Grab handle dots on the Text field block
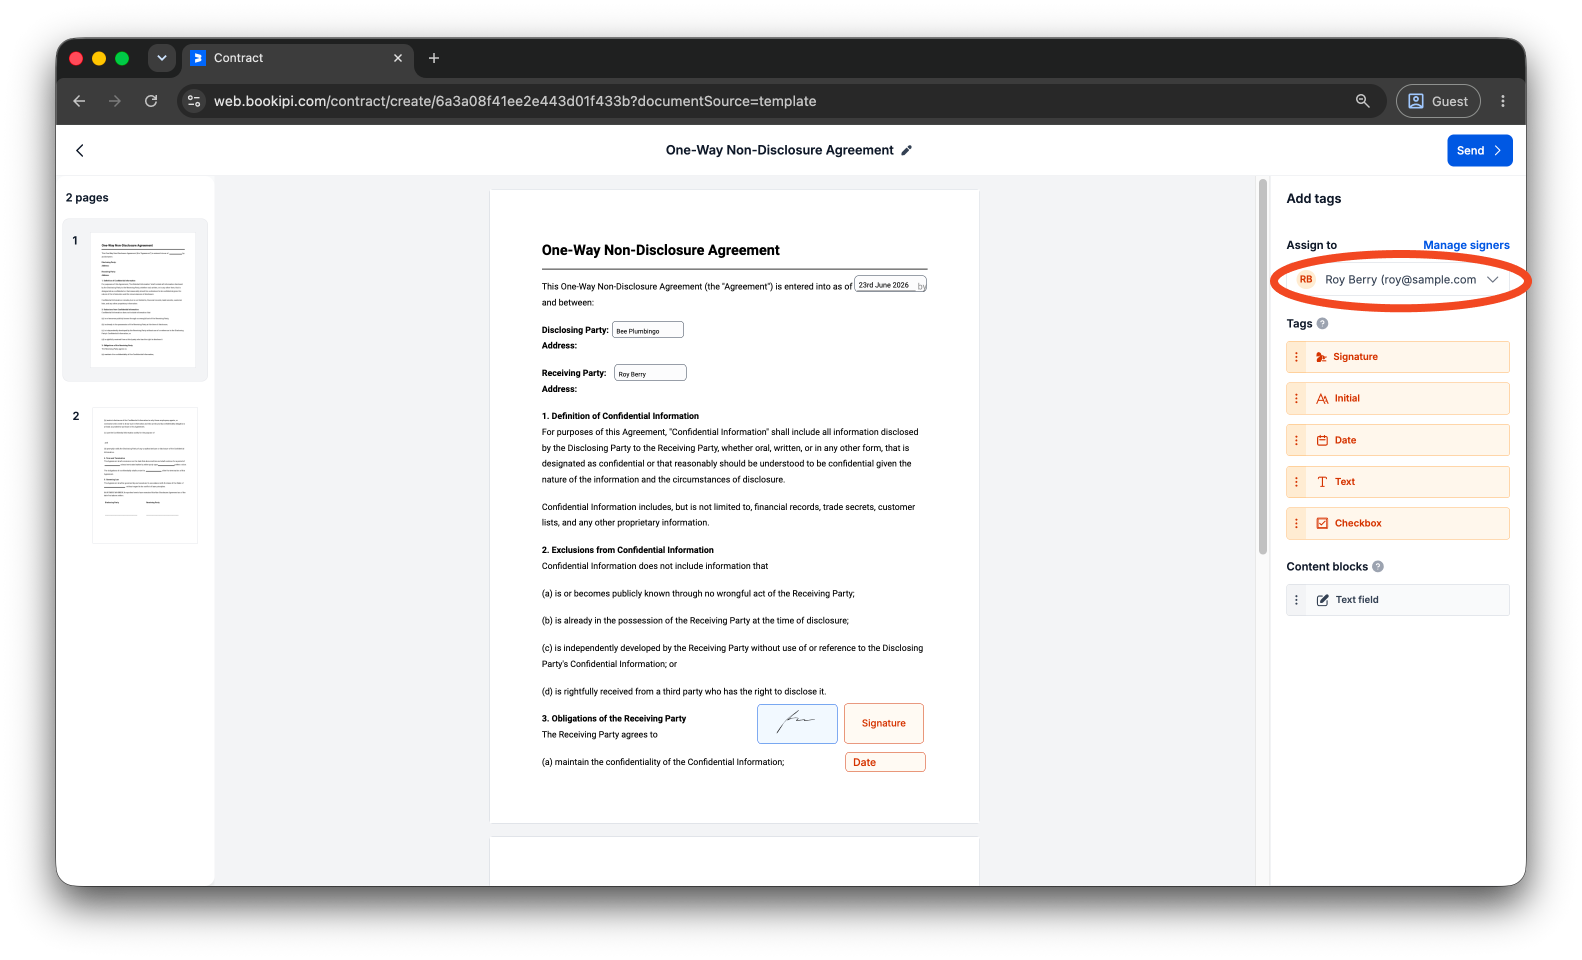Screen dimensions: 1582x960 click(1297, 600)
